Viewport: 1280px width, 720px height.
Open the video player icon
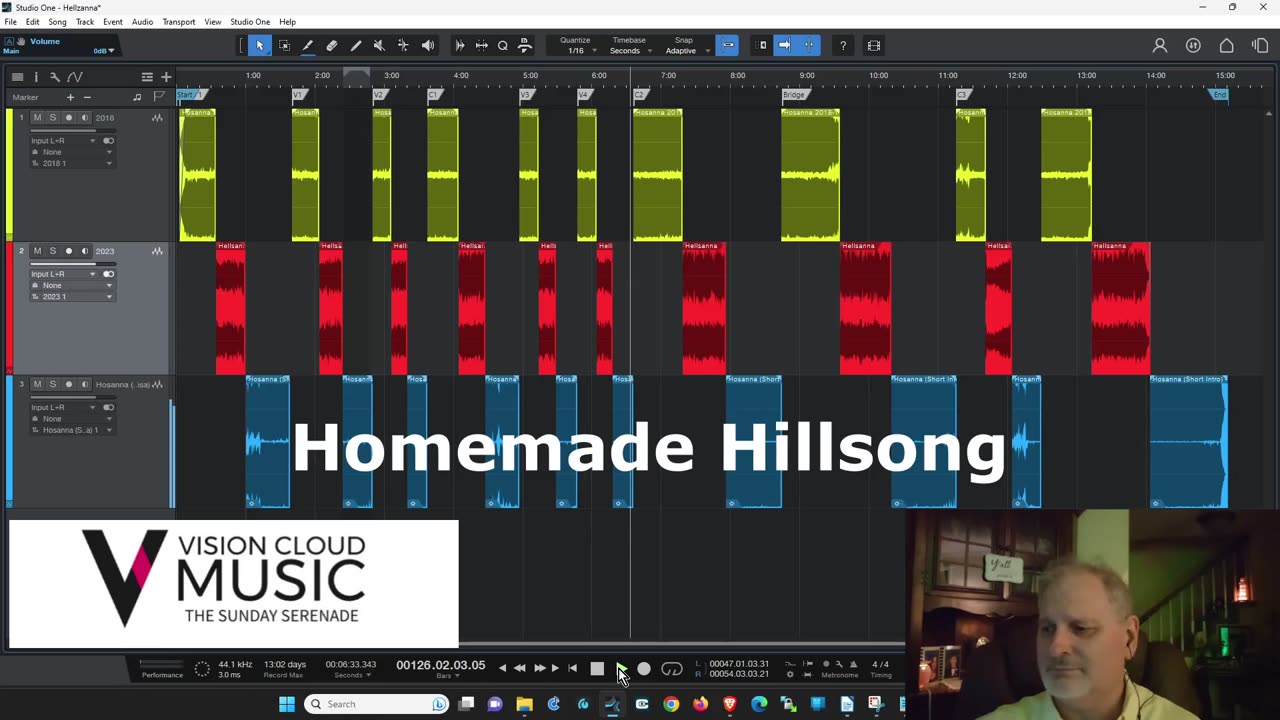pos(874,46)
